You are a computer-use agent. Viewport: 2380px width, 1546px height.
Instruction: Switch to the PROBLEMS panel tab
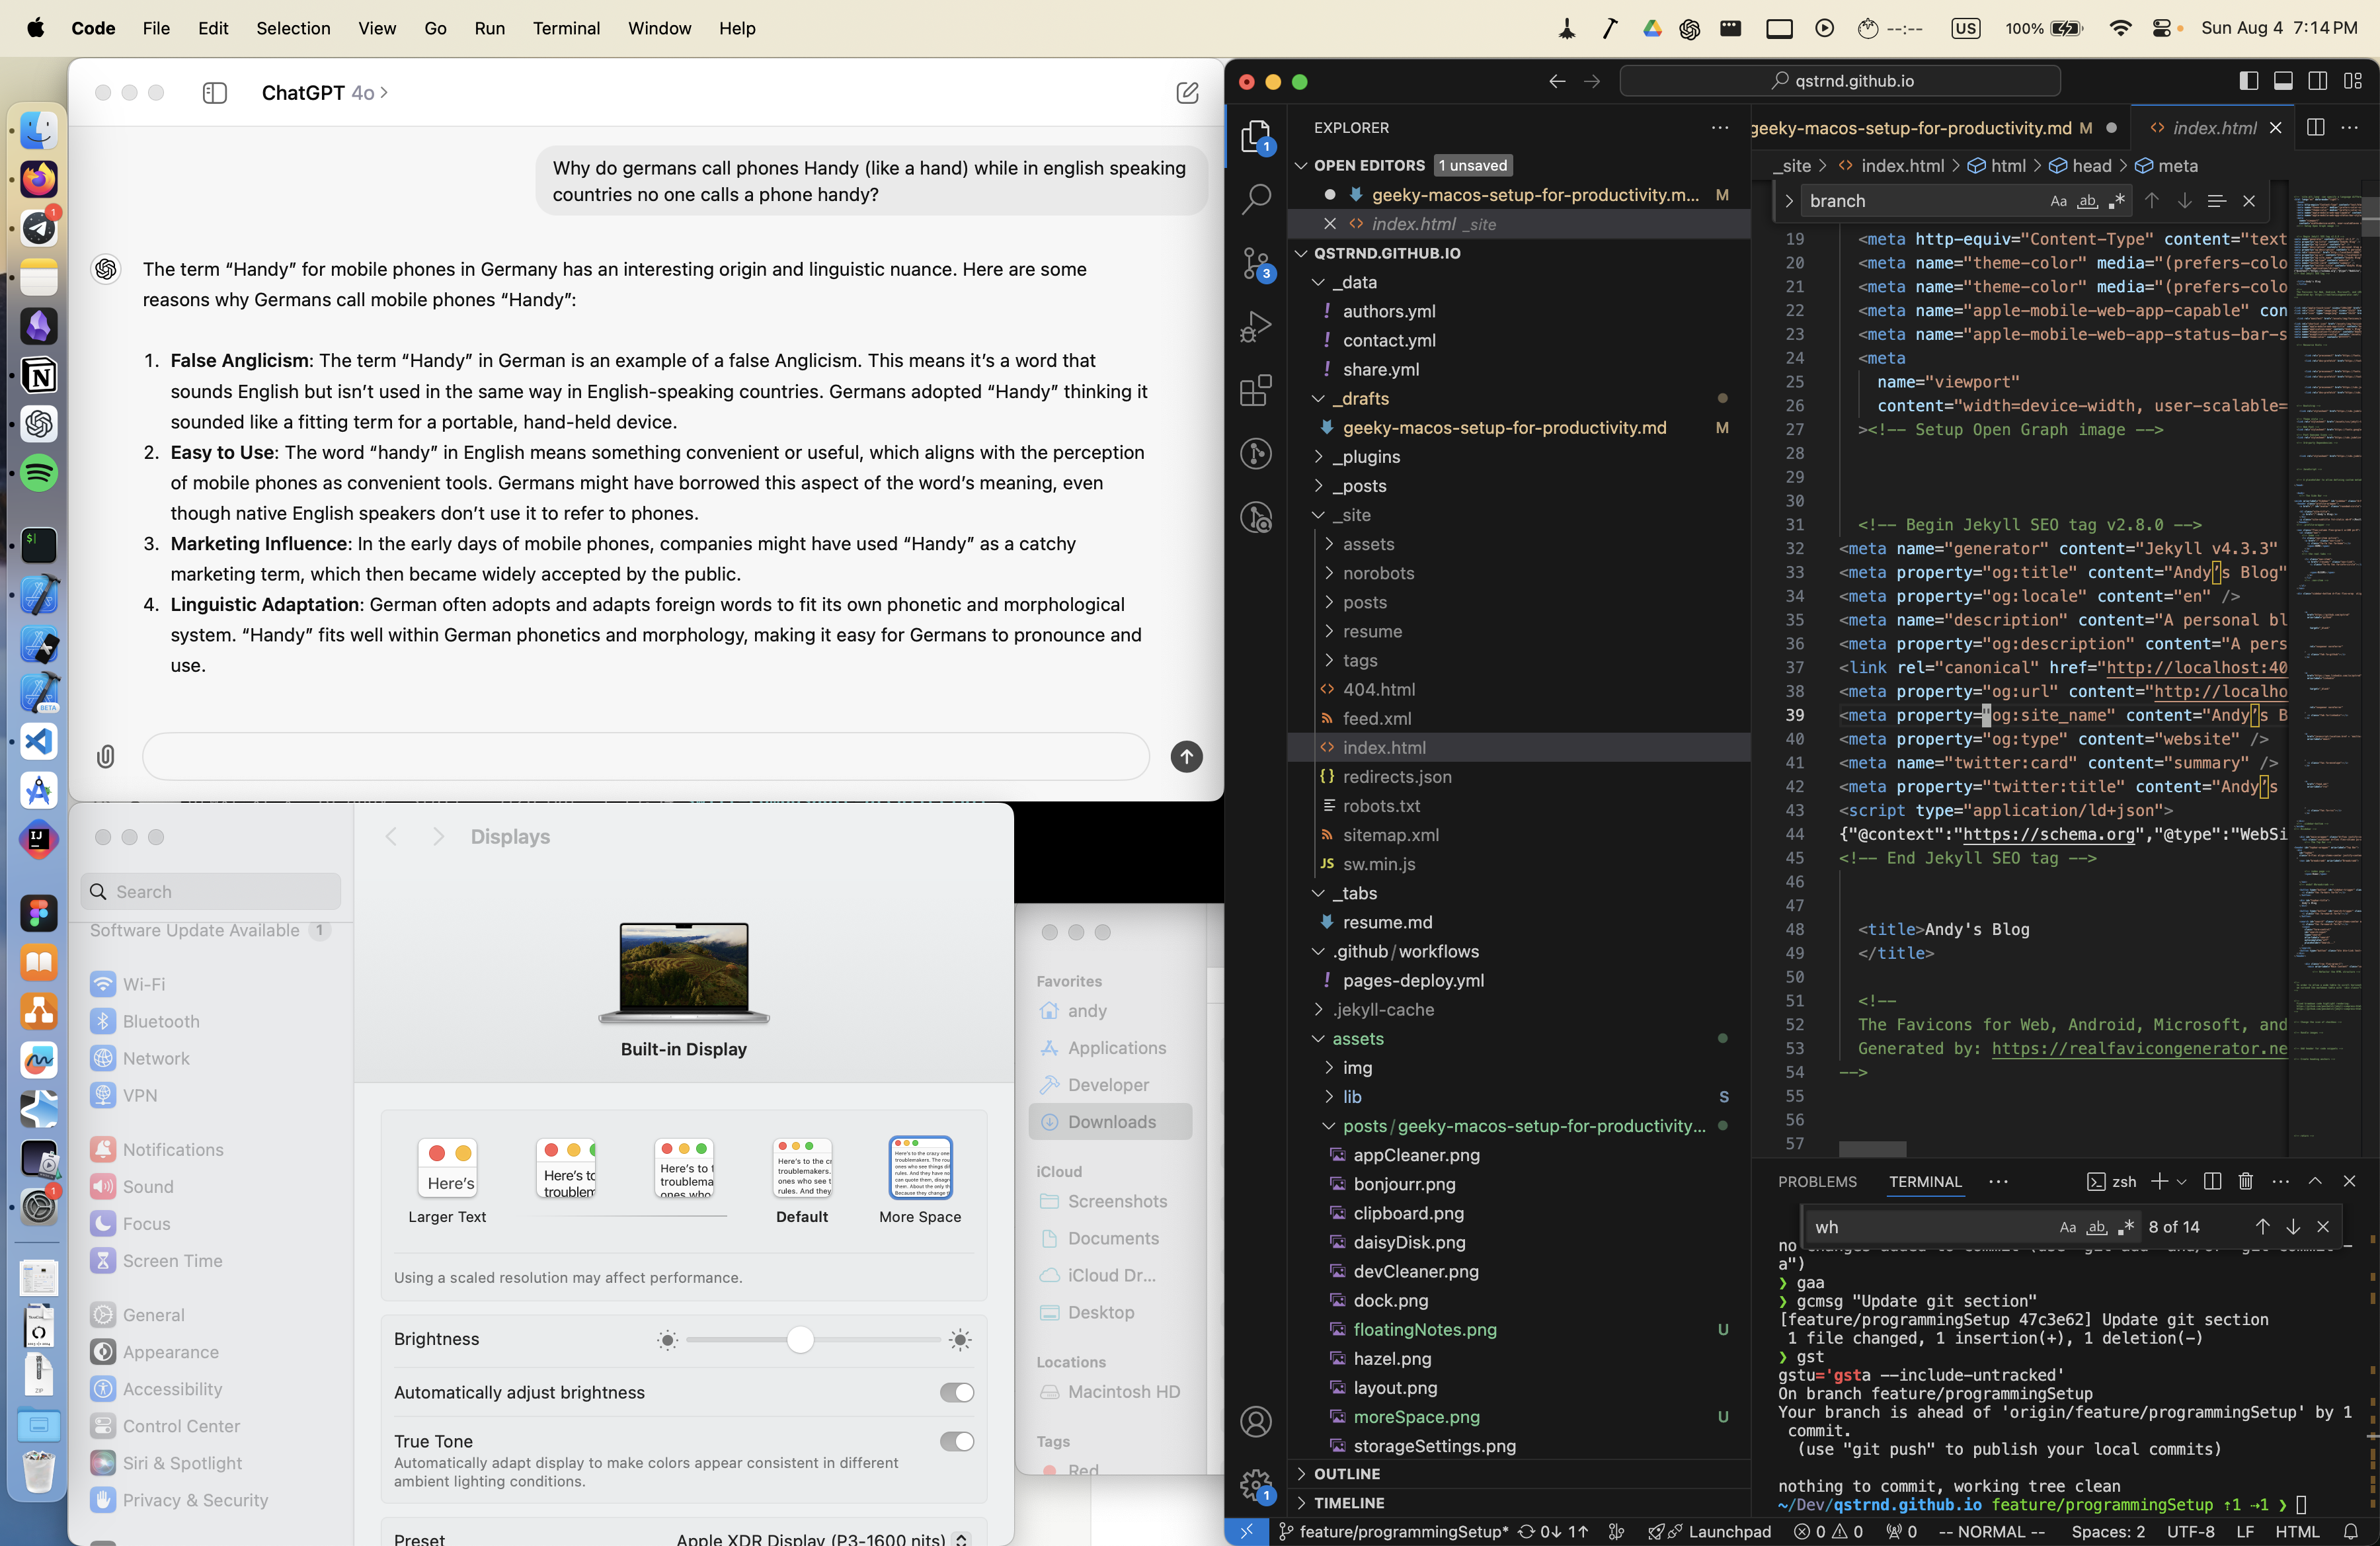pos(1816,1181)
